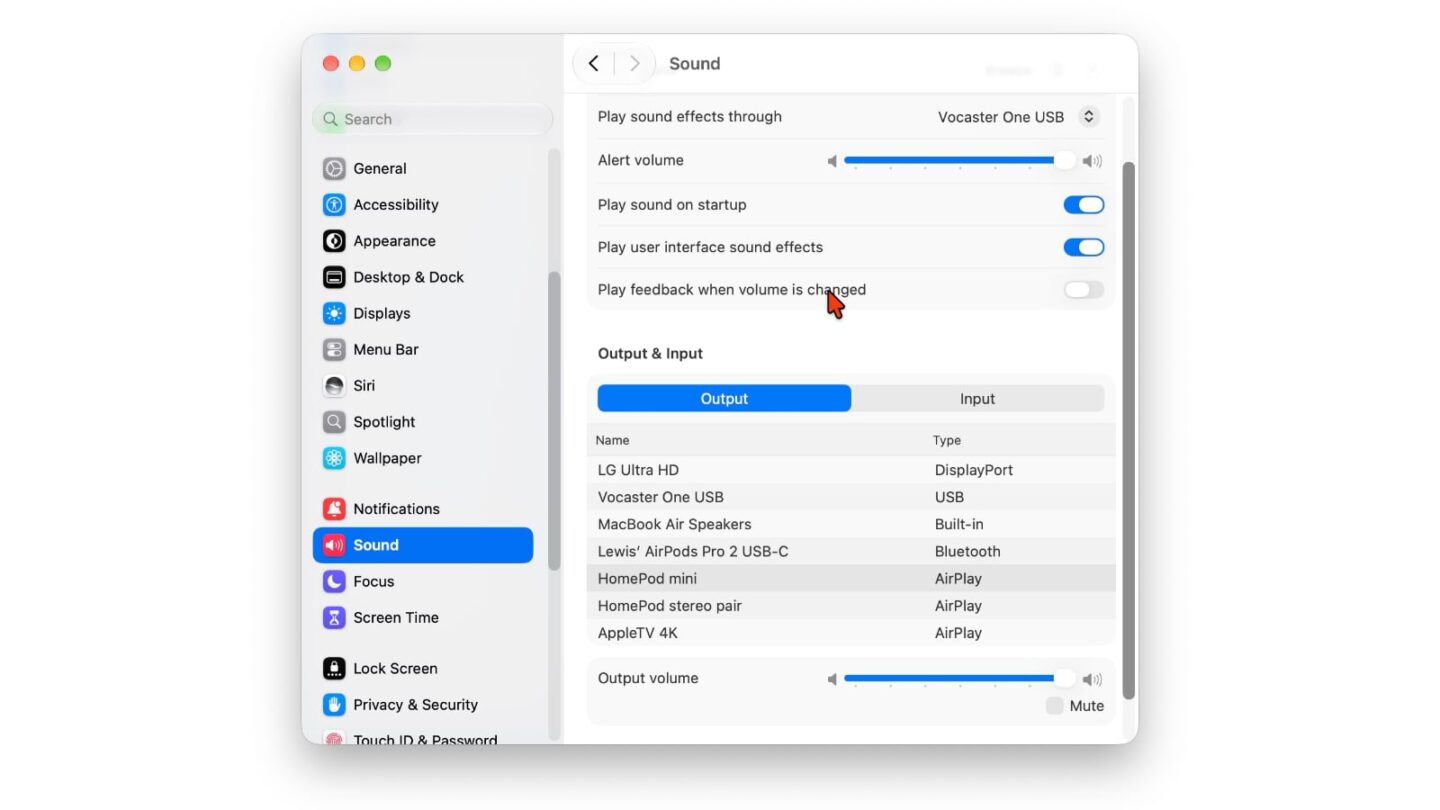The height and width of the screenshot is (810, 1440).
Task: Open Privacy & Security hand icon
Action: [x=334, y=704]
